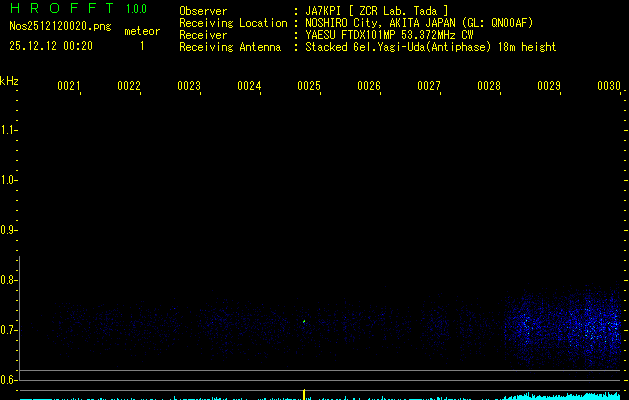Click the 0.6 frequency axis label
This screenshot has width=629, height=400.
[9, 380]
